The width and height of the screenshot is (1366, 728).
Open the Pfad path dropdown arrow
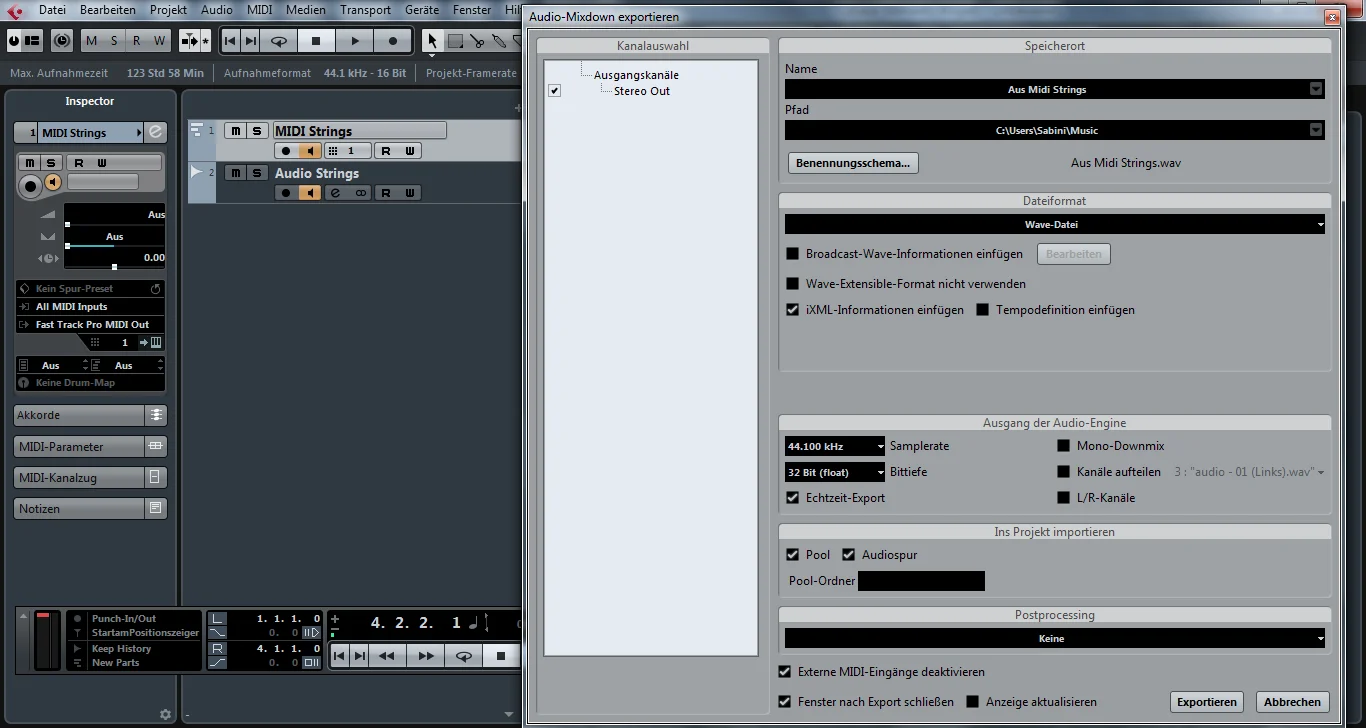pos(1316,130)
